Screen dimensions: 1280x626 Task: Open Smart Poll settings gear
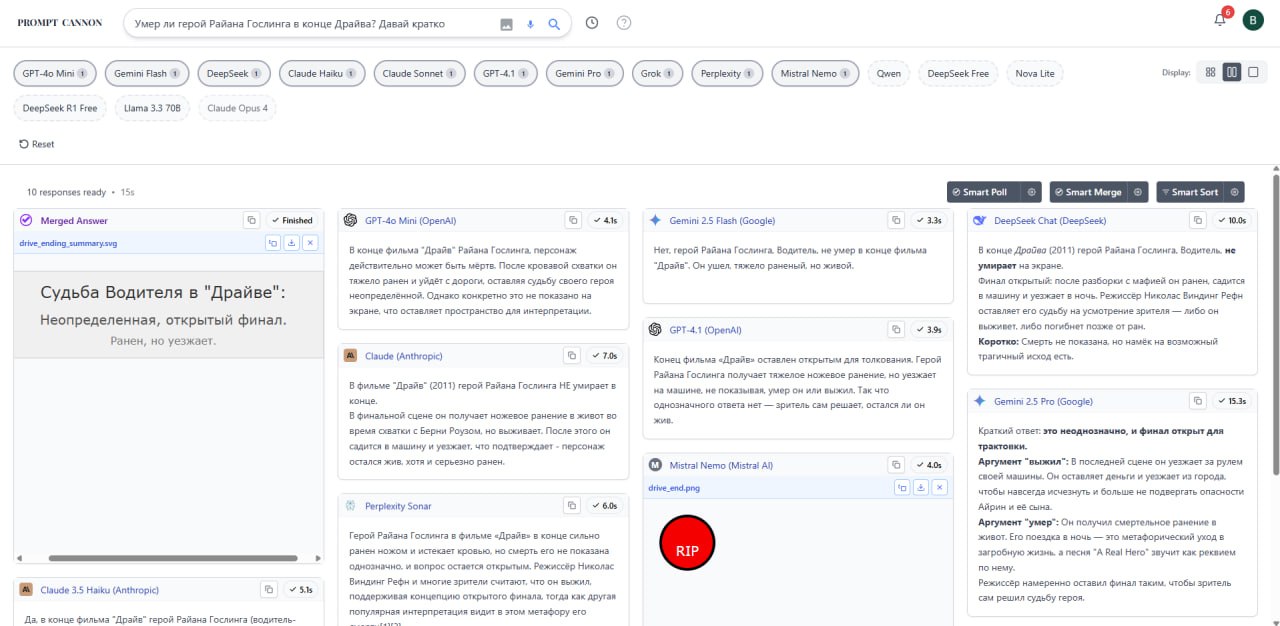point(1032,192)
